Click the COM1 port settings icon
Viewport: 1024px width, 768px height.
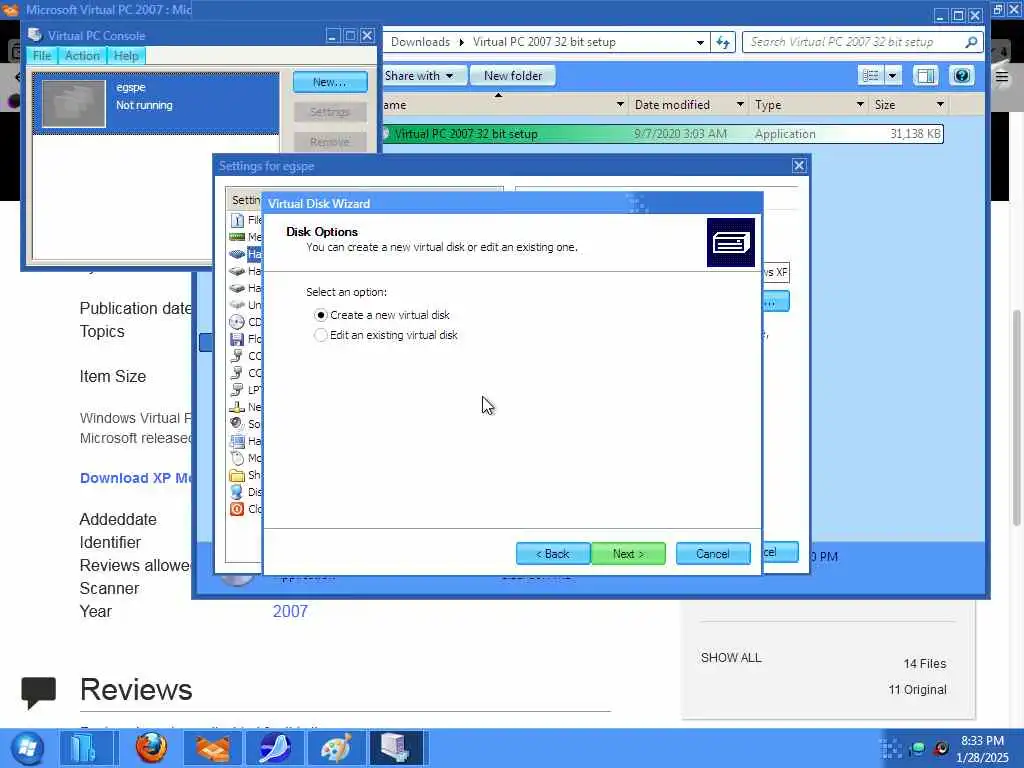coord(237,356)
